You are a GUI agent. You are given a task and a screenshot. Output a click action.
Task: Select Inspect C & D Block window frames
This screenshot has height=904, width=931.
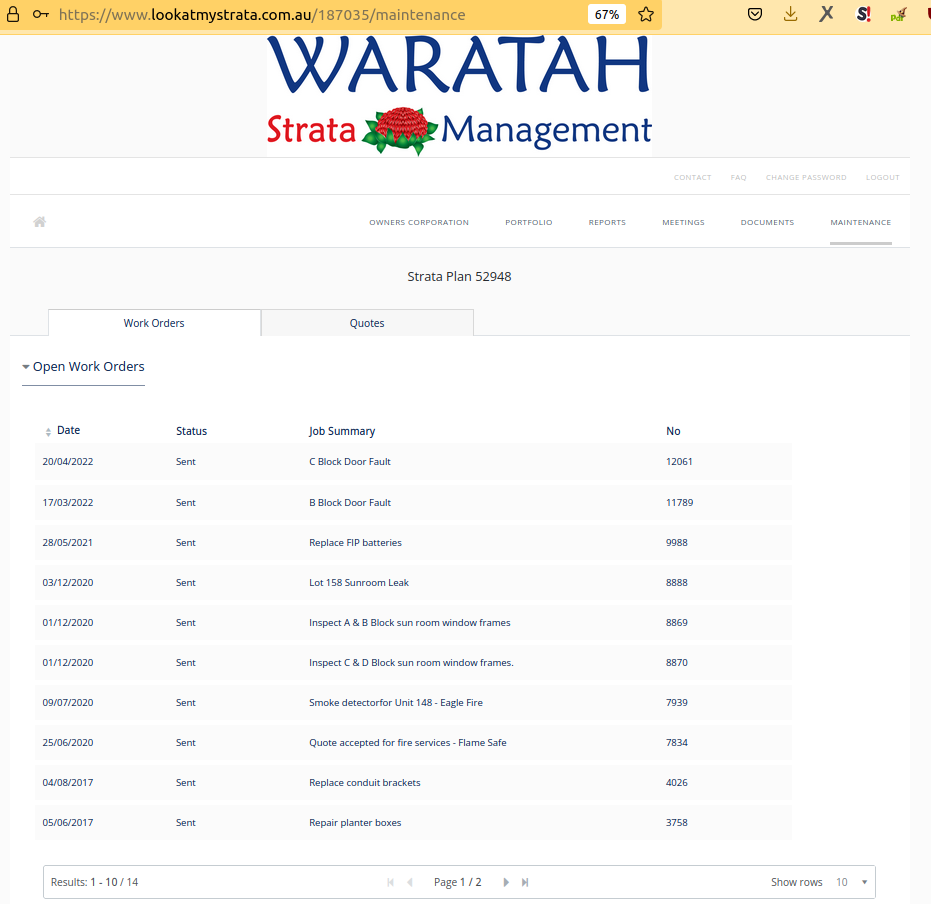[x=411, y=662]
